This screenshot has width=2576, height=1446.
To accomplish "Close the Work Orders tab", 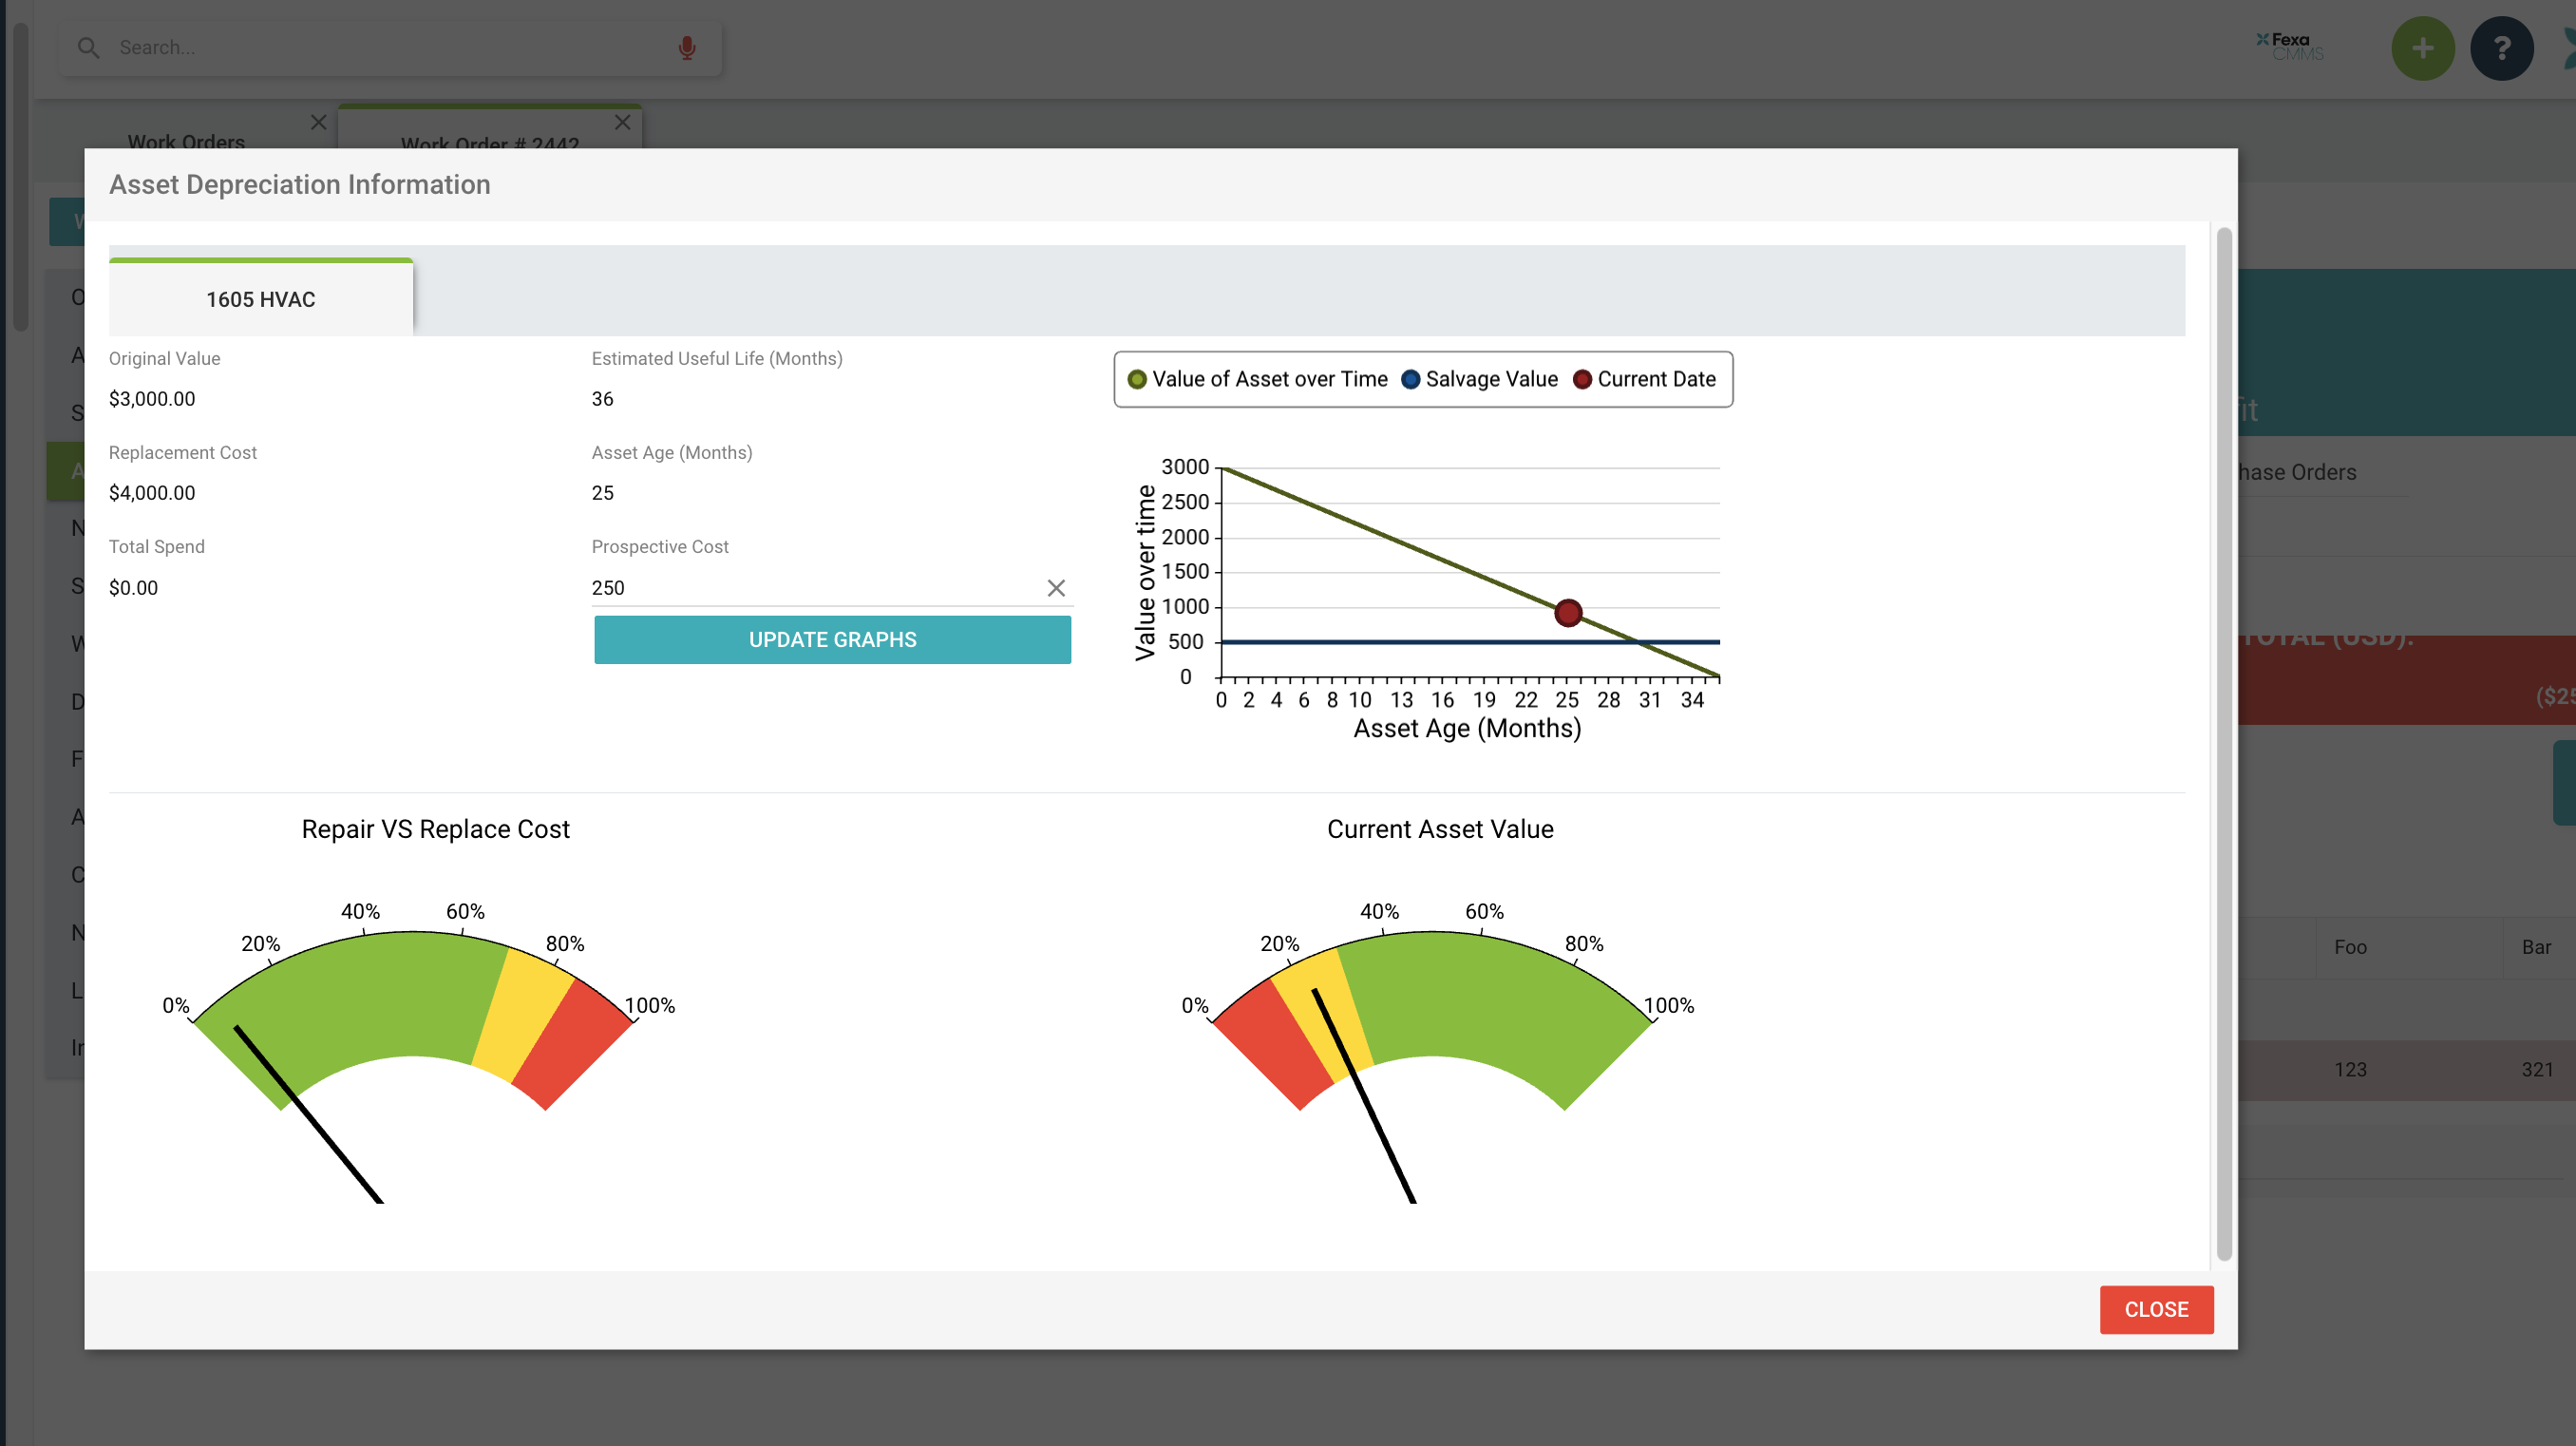I will click(319, 122).
